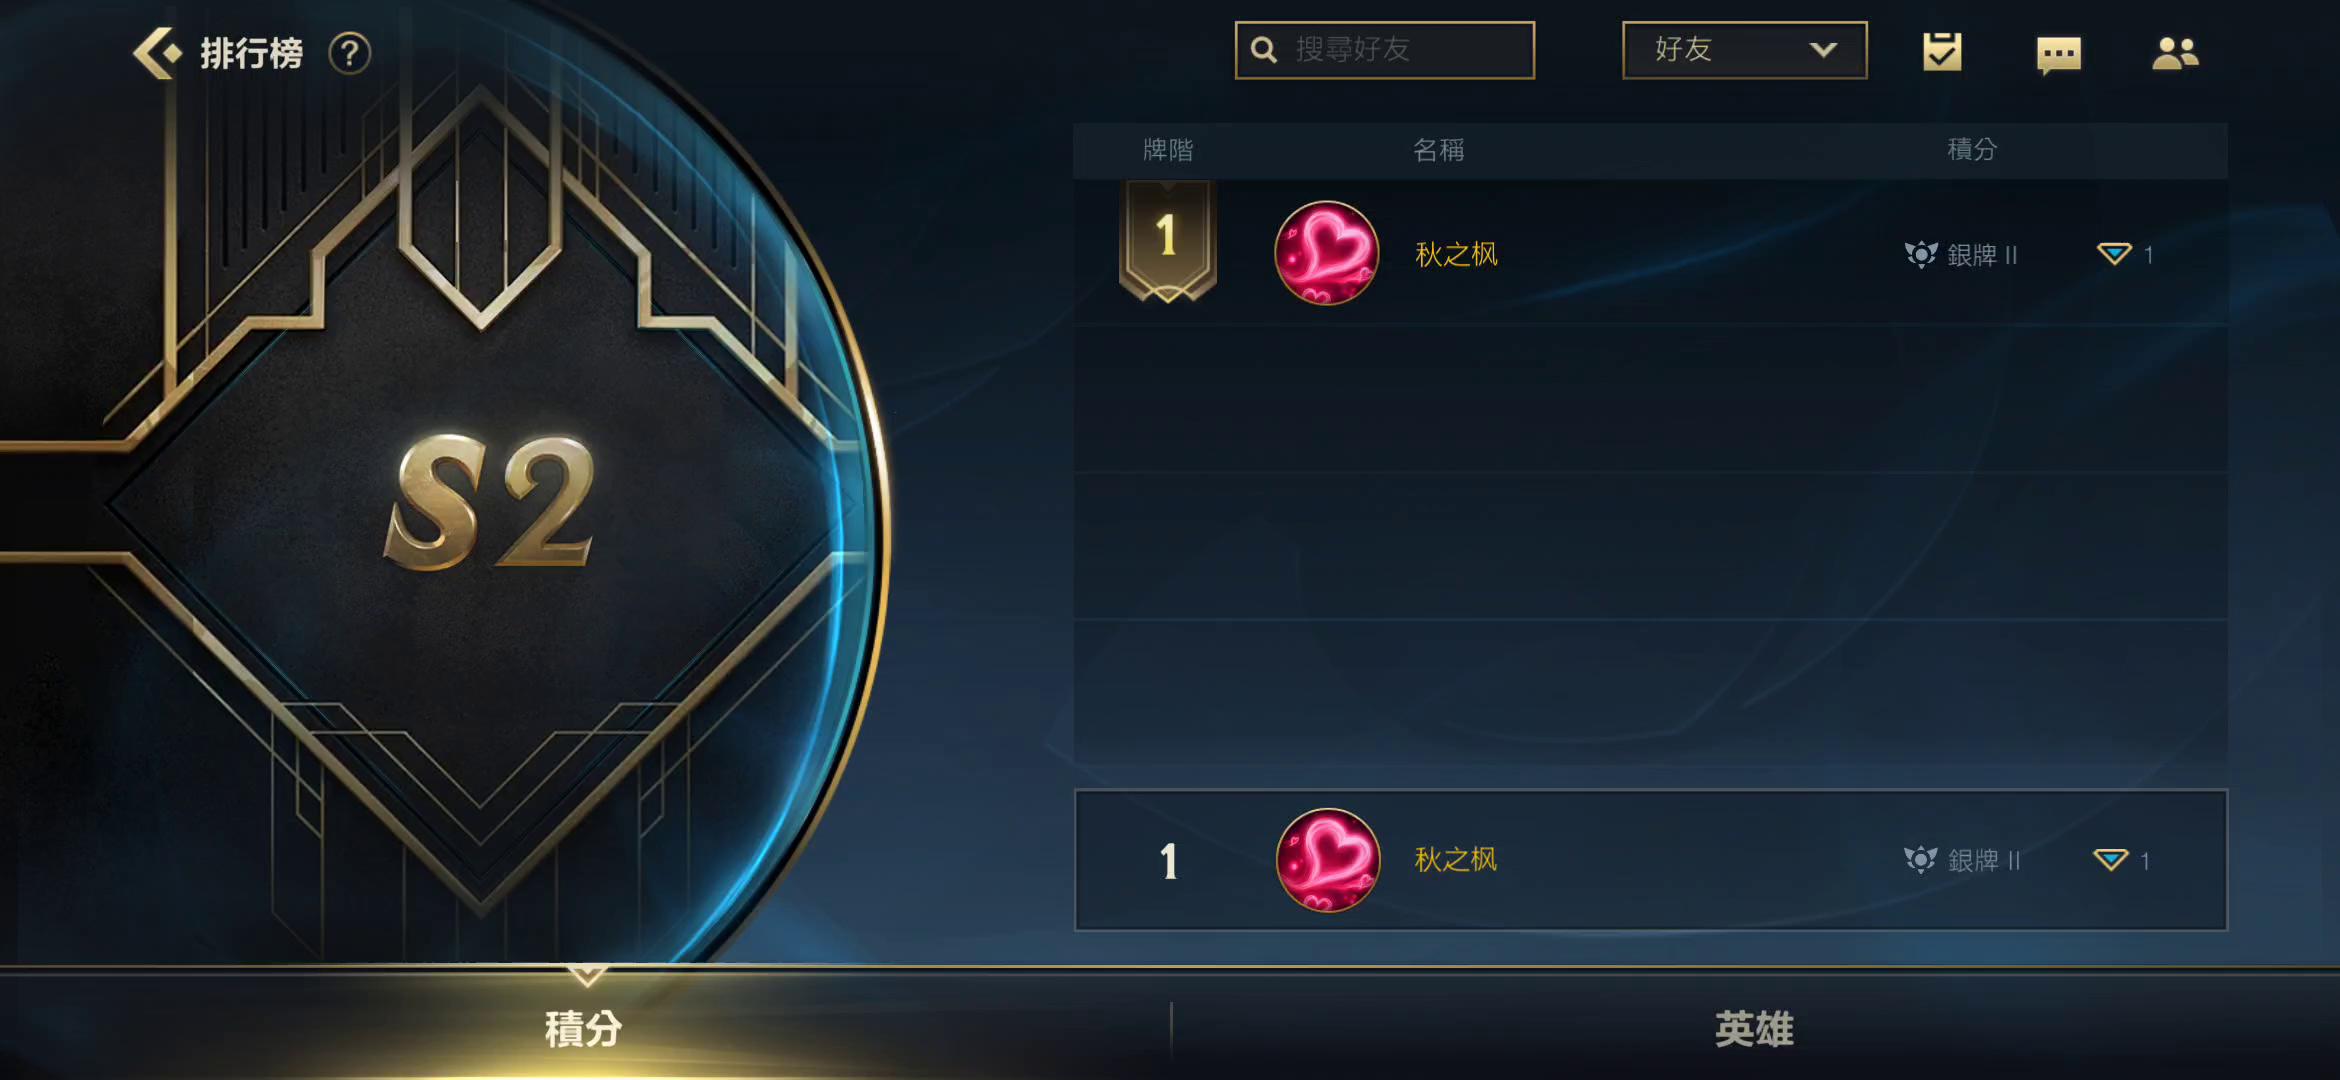Open the friends list icon
This screenshot has height=1080, width=2340.
click(x=2175, y=53)
